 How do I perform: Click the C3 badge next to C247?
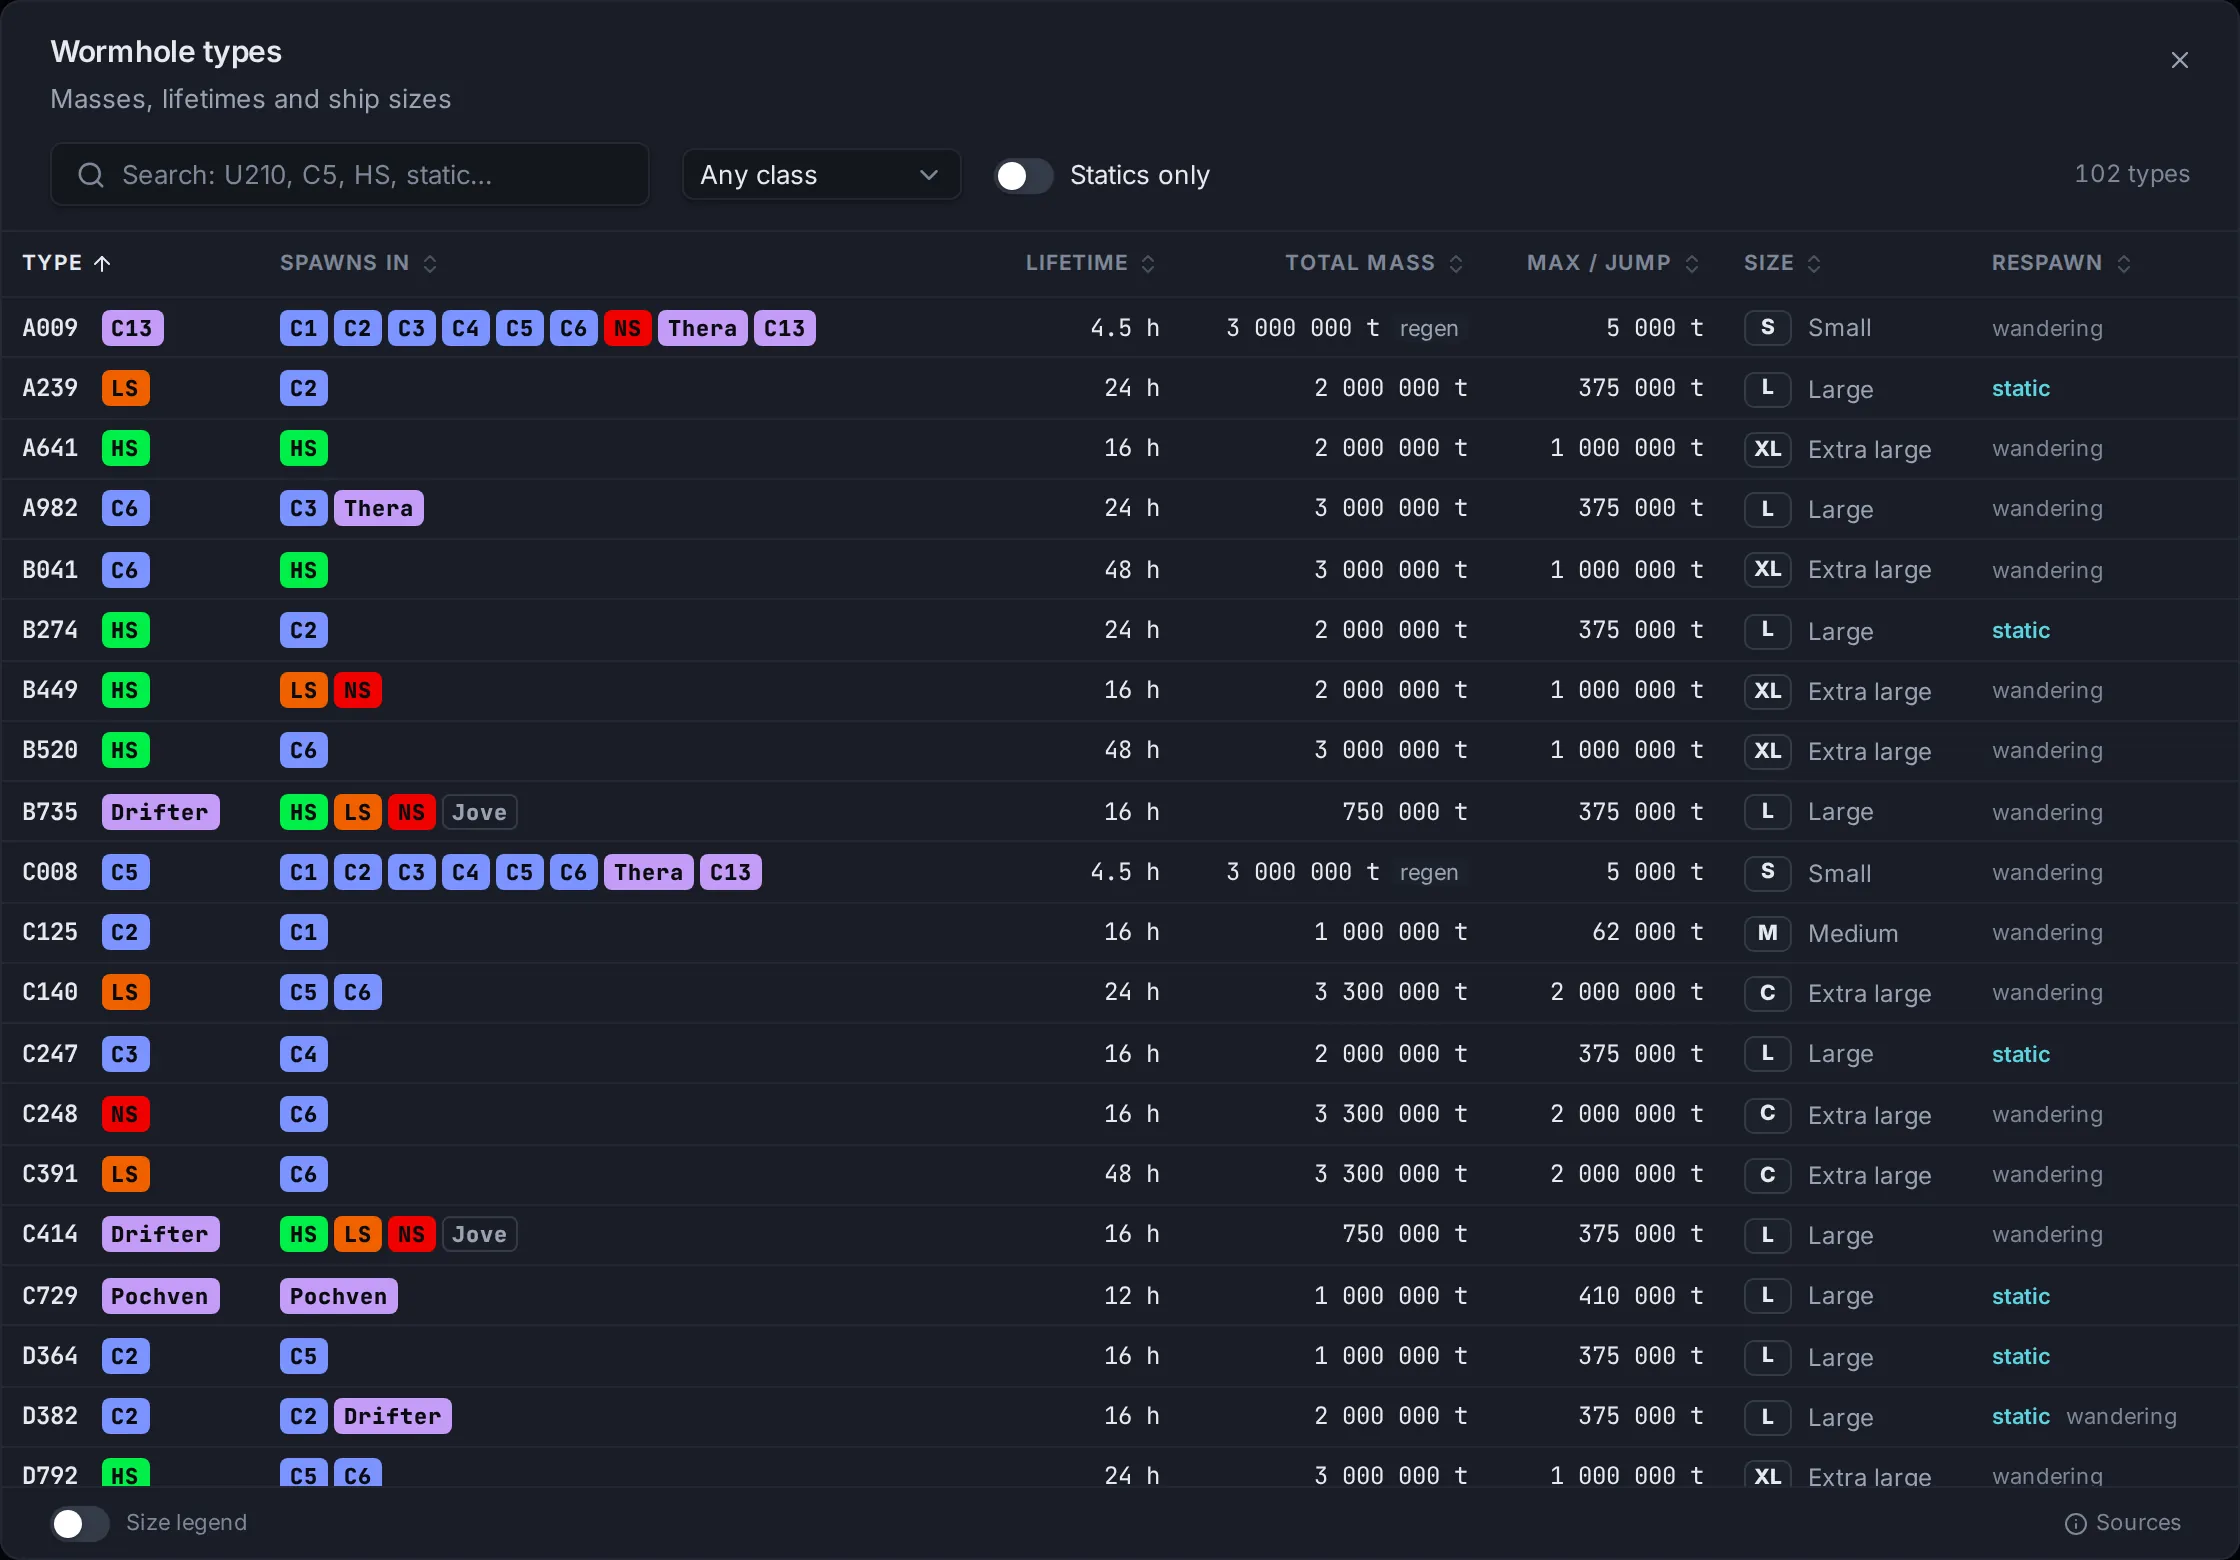[x=125, y=1054]
